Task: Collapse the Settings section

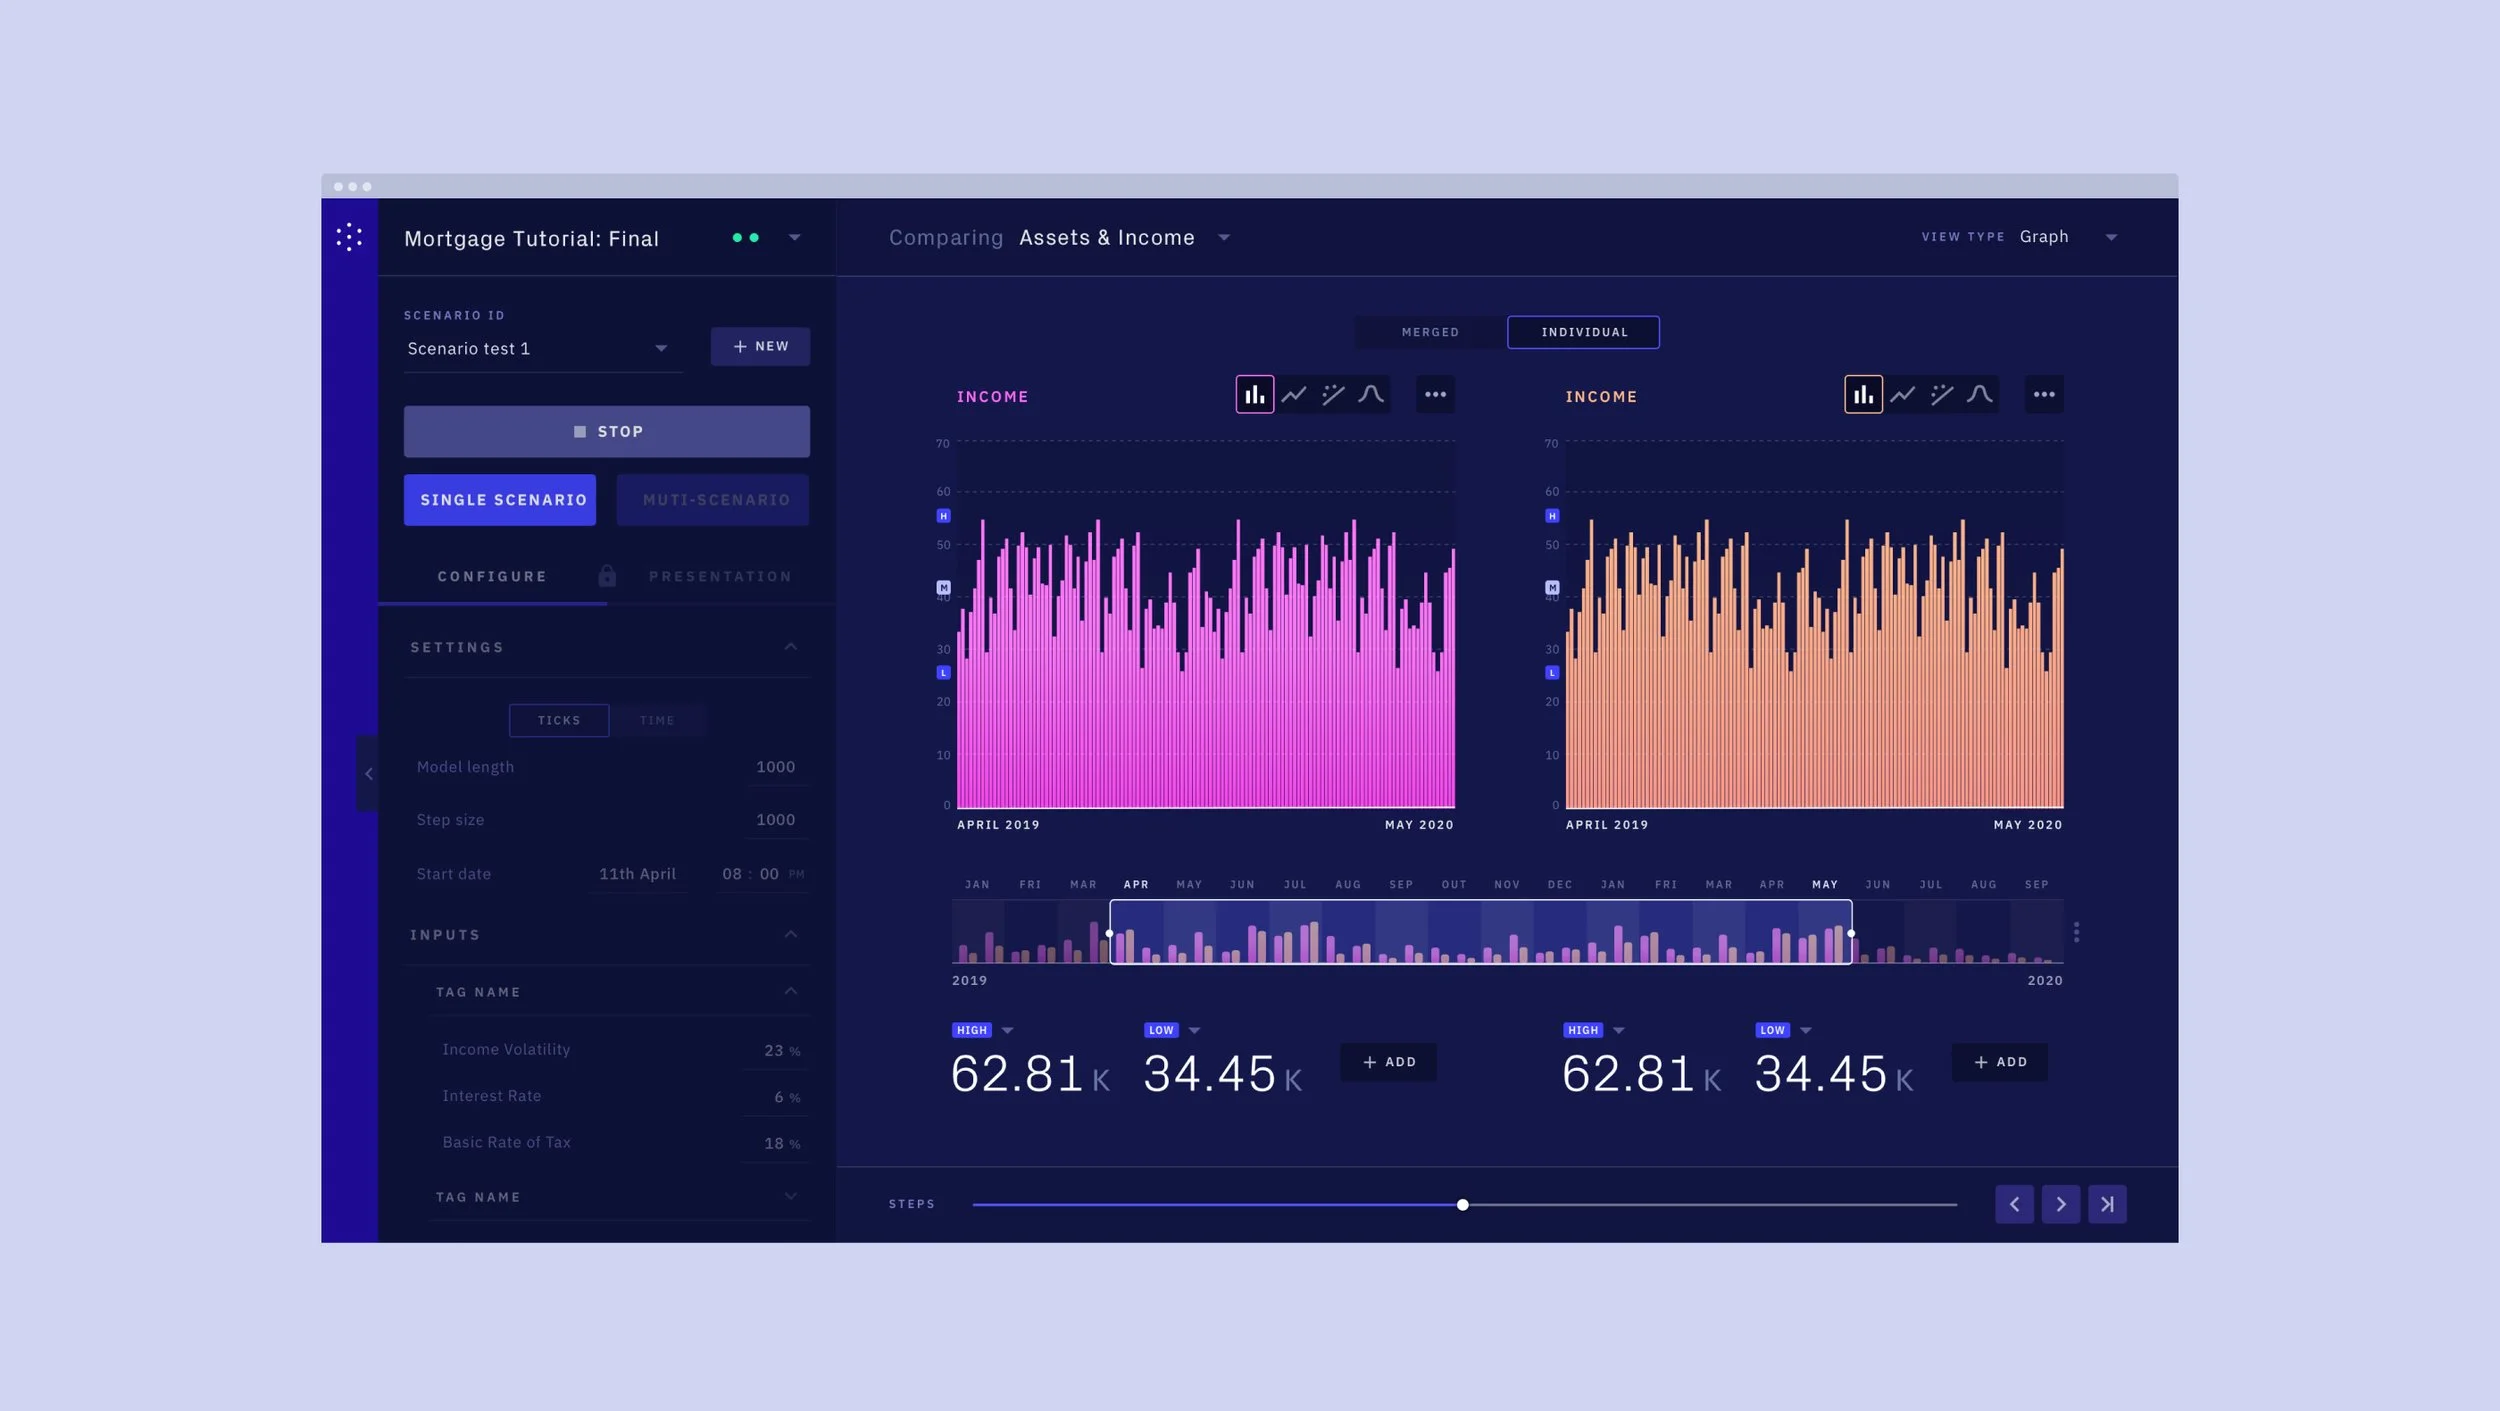Action: click(x=790, y=647)
